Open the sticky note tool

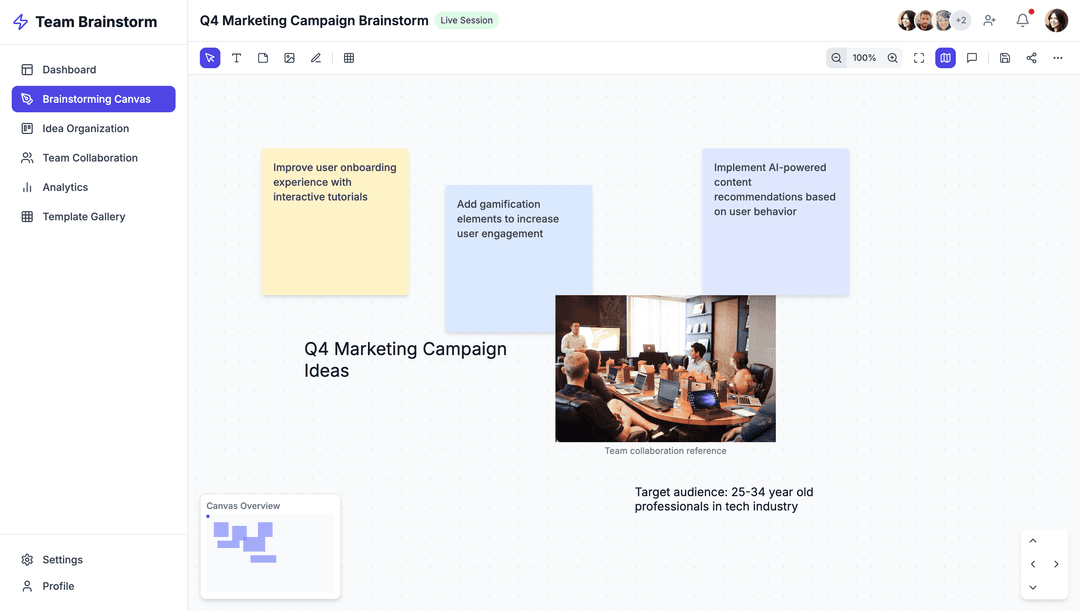pyautogui.click(x=263, y=57)
